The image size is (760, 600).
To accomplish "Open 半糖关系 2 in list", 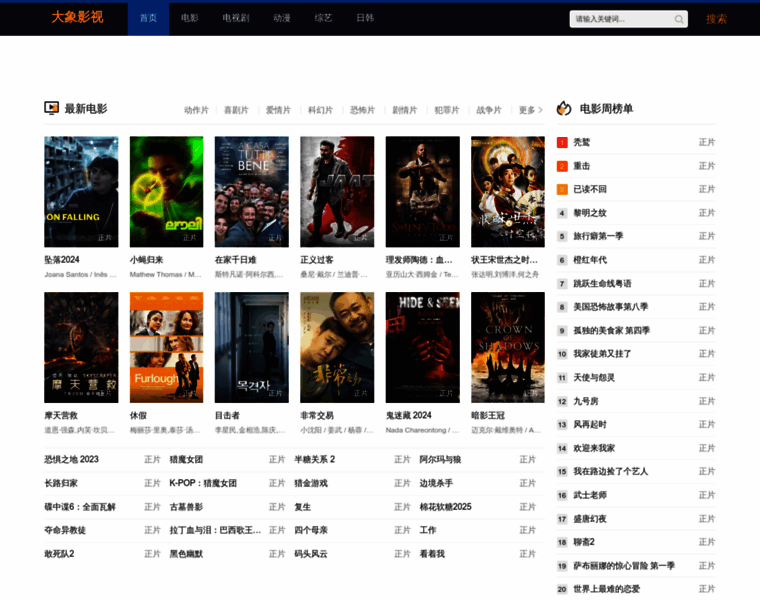I will point(315,459).
